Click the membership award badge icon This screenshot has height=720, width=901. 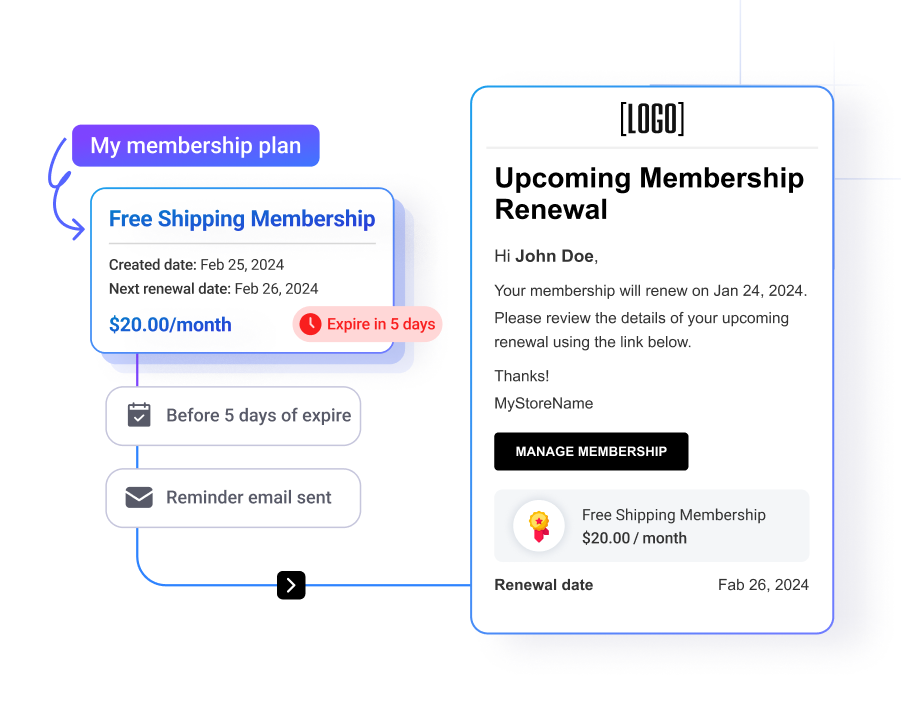[539, 526]
